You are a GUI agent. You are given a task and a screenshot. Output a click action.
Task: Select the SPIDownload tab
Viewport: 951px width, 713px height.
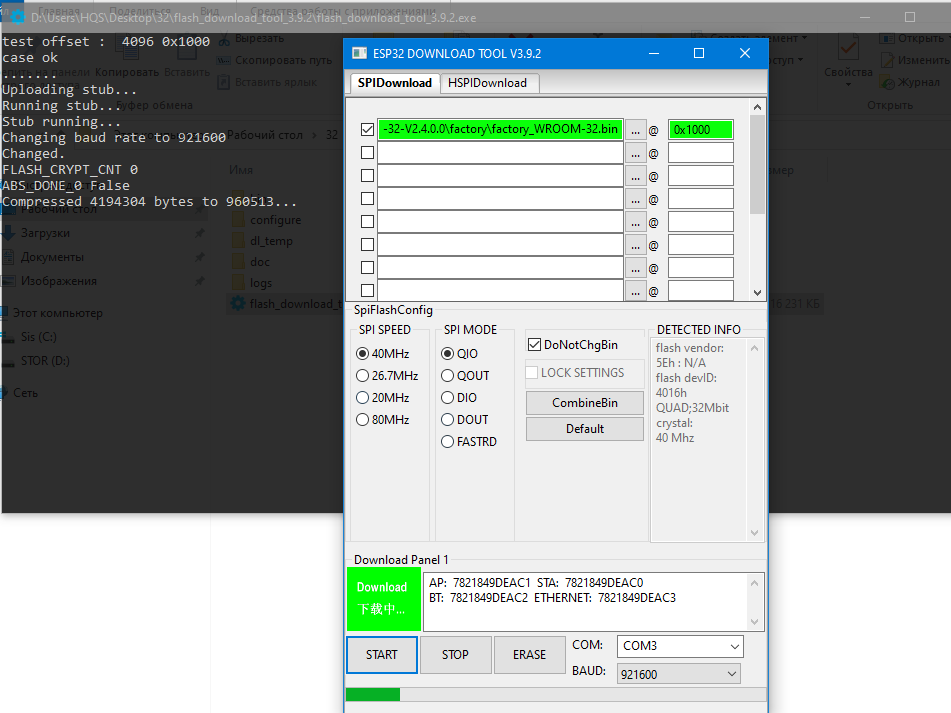point(395,83)
